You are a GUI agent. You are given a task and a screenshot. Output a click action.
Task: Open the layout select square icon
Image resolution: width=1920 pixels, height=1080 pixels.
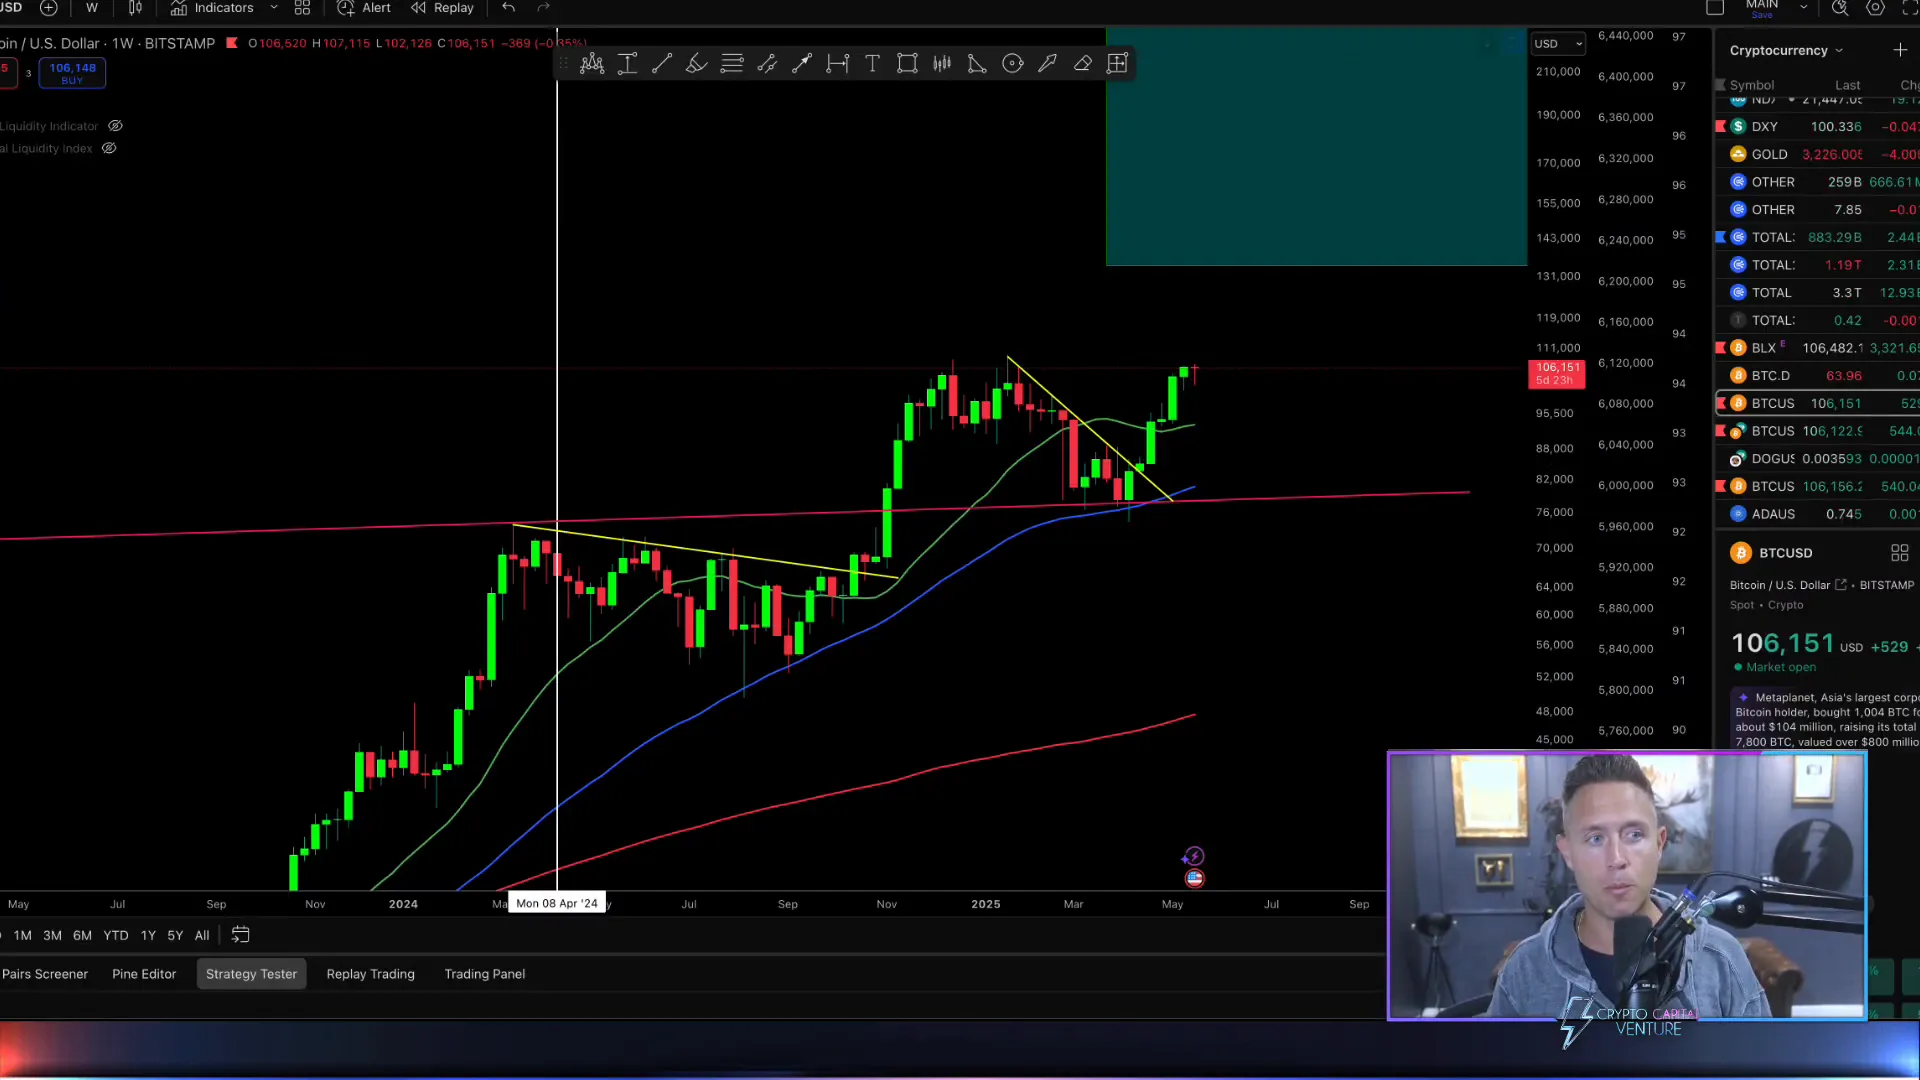point(1715,8)
